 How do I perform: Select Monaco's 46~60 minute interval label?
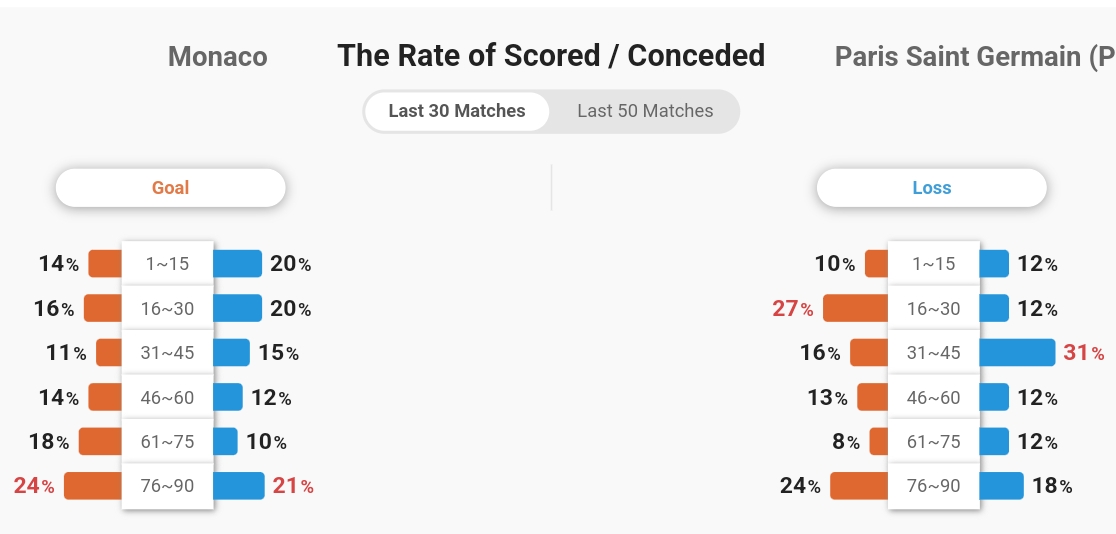[167, 397]
